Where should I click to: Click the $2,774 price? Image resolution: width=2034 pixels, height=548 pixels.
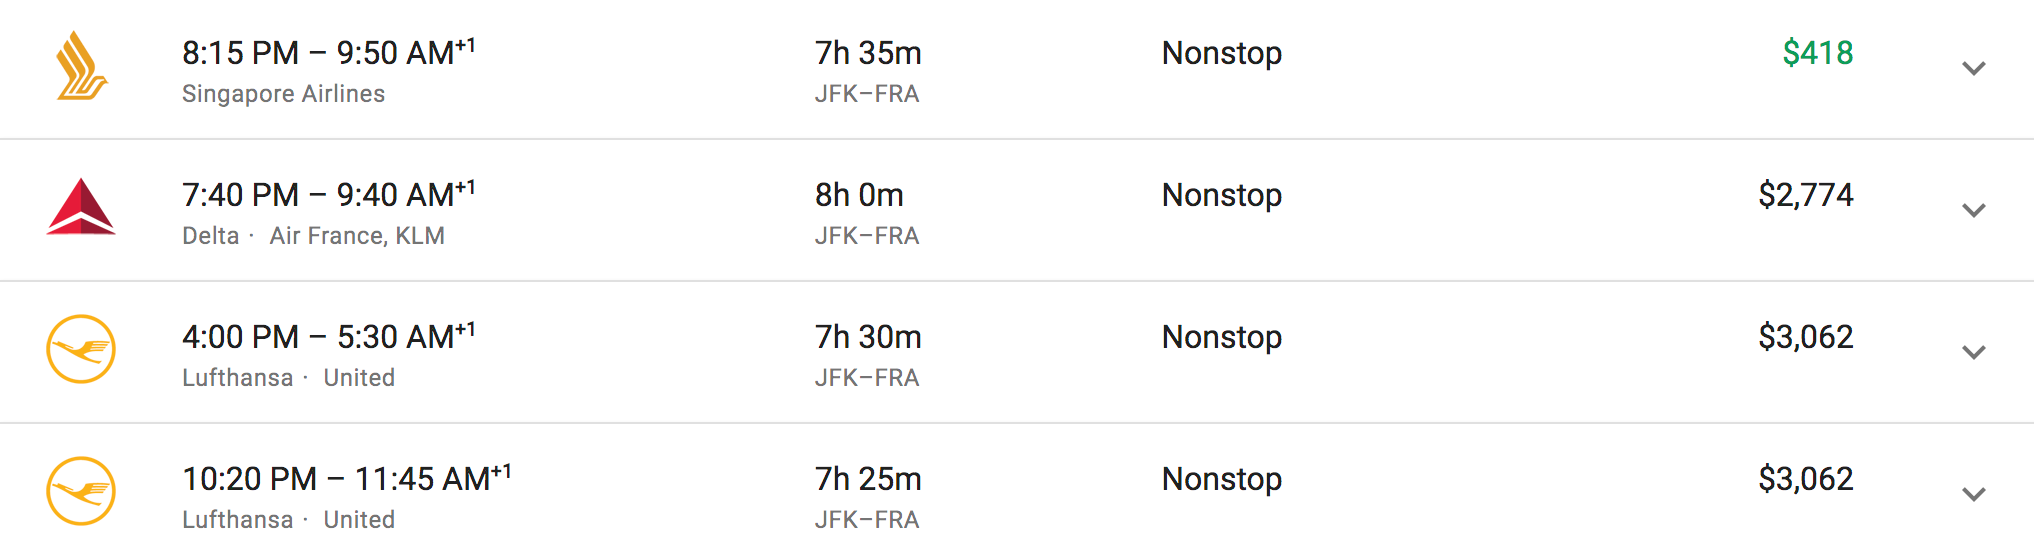[x=1805, y=194]
